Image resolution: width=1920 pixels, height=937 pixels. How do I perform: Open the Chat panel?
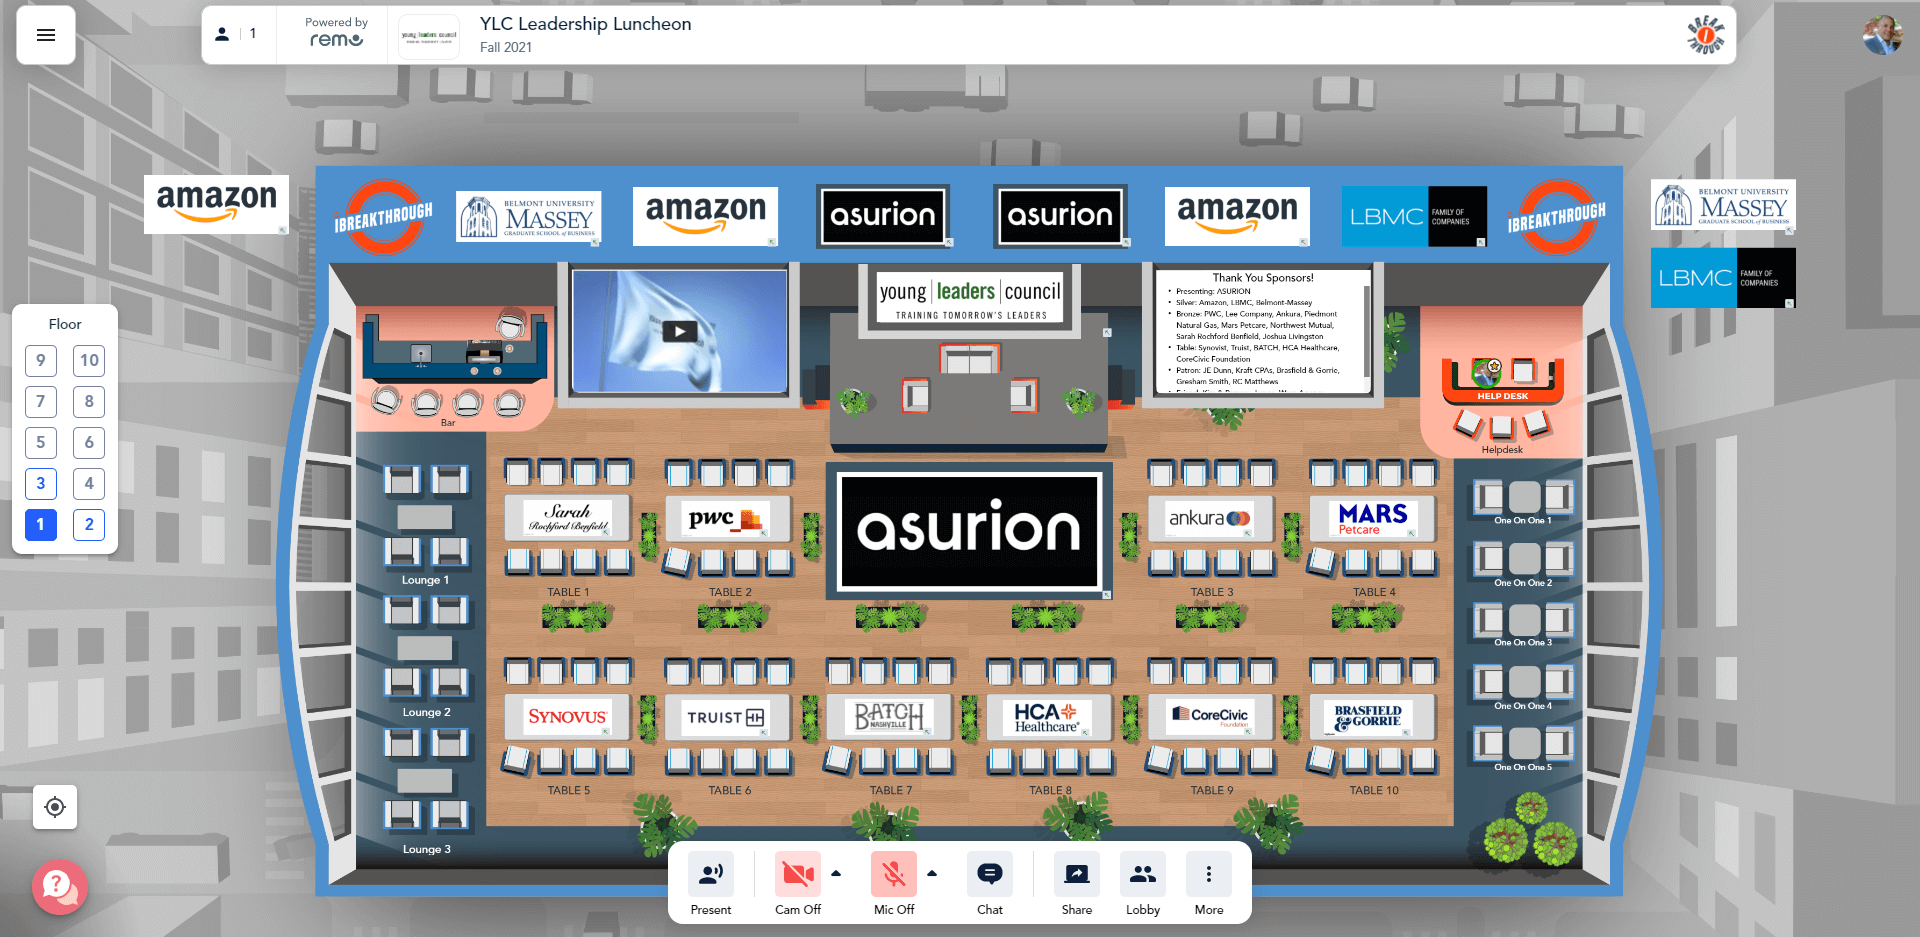tap(990, 874)
